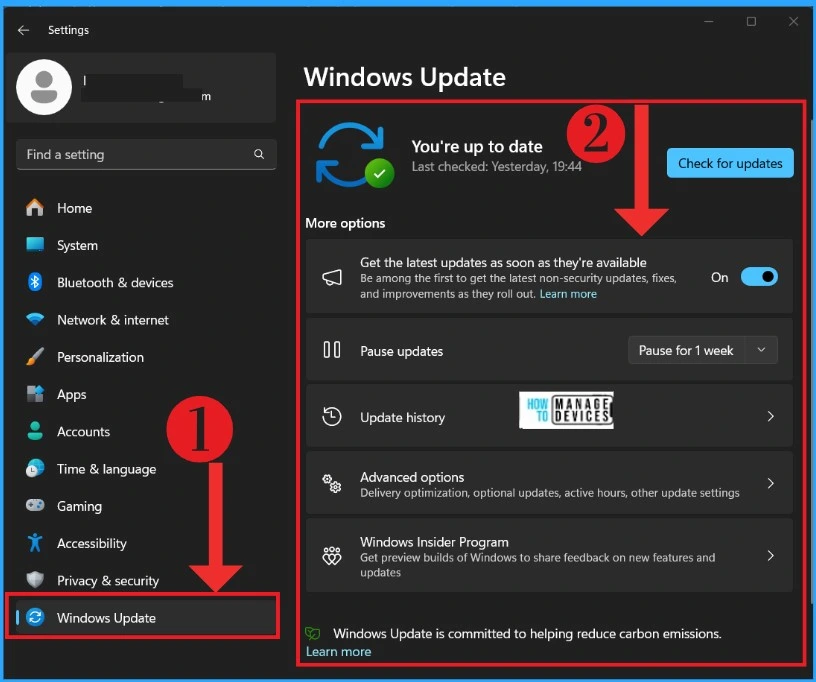Click the Home house icon
The width and height of the screenshot is (816, 682).
tap(35, 208)
